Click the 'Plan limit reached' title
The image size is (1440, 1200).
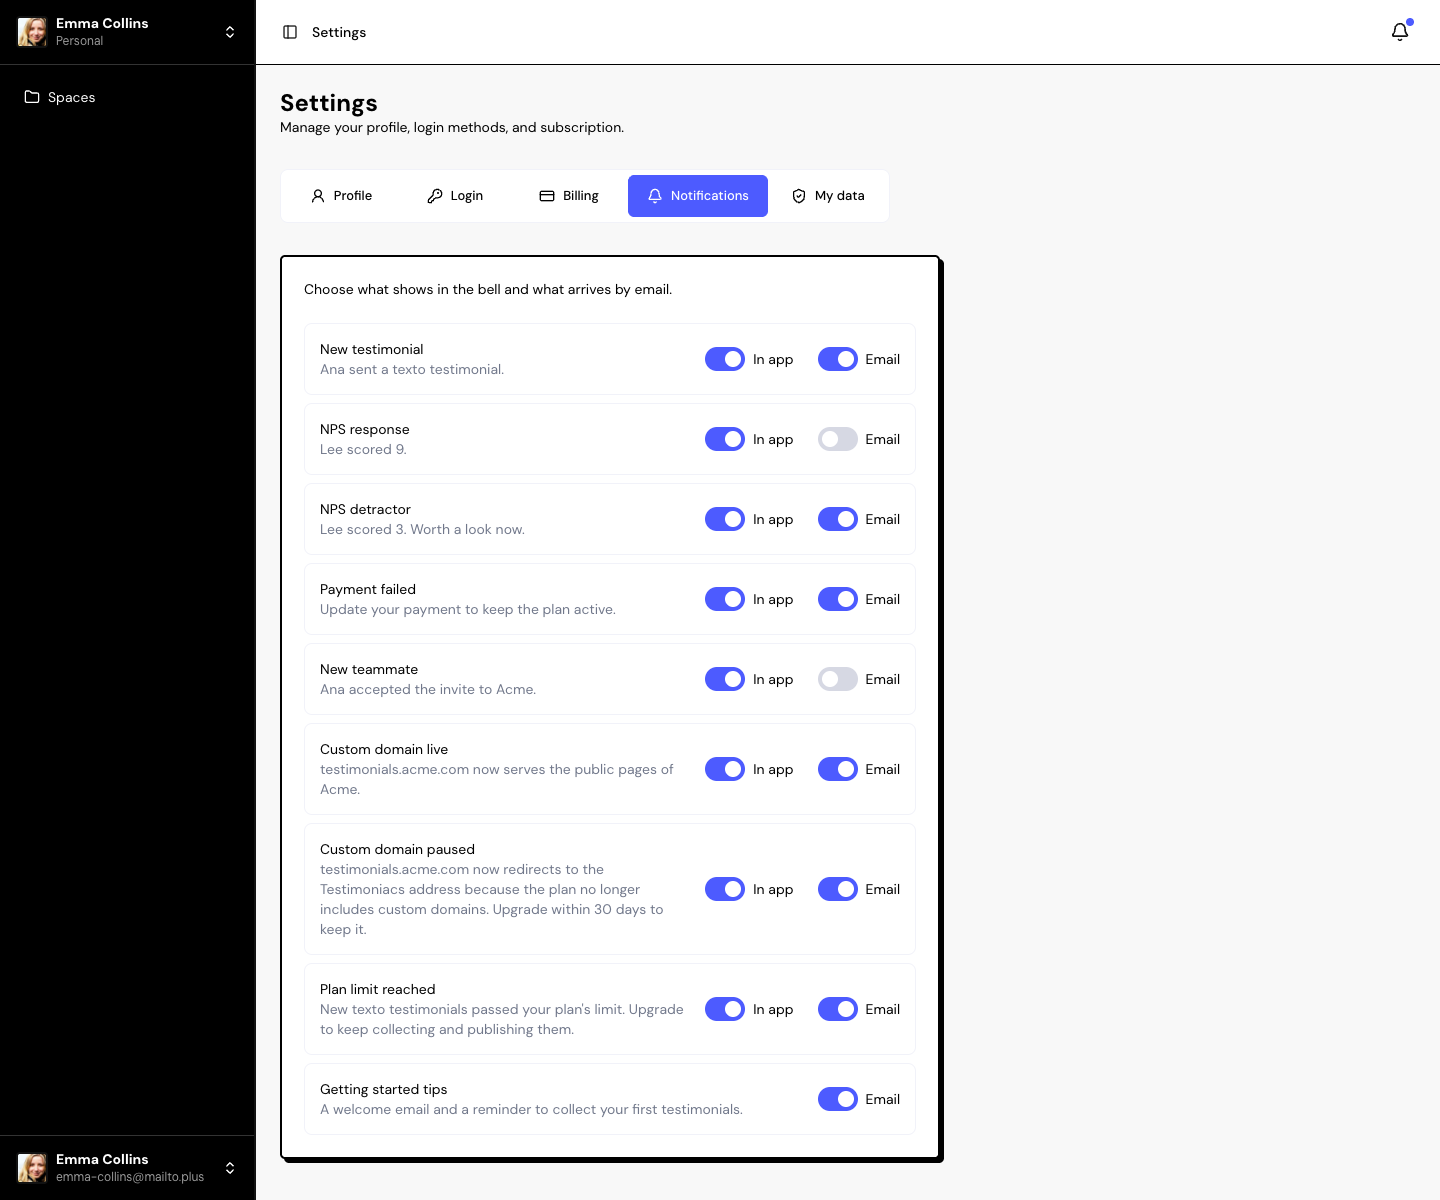pos(378,989)
